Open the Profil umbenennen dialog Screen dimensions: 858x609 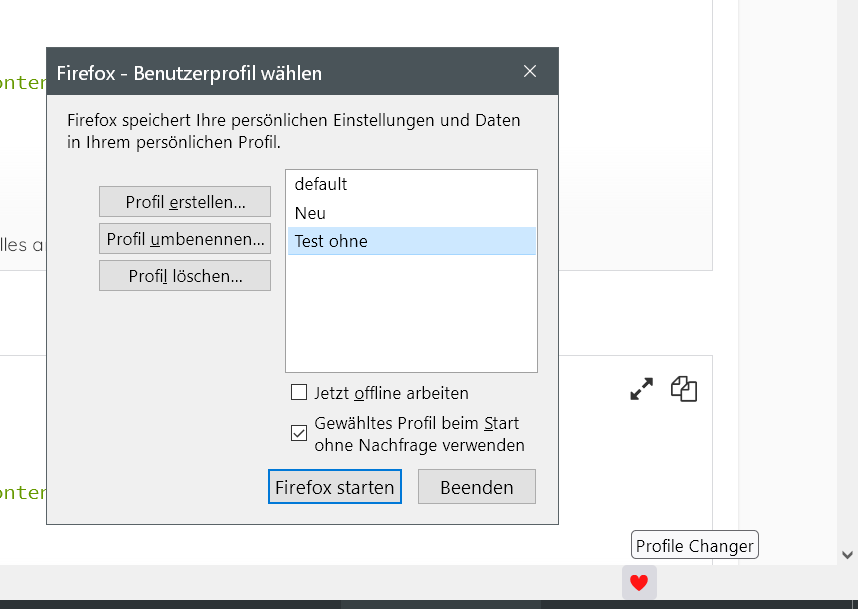click(x=185, y=239)
